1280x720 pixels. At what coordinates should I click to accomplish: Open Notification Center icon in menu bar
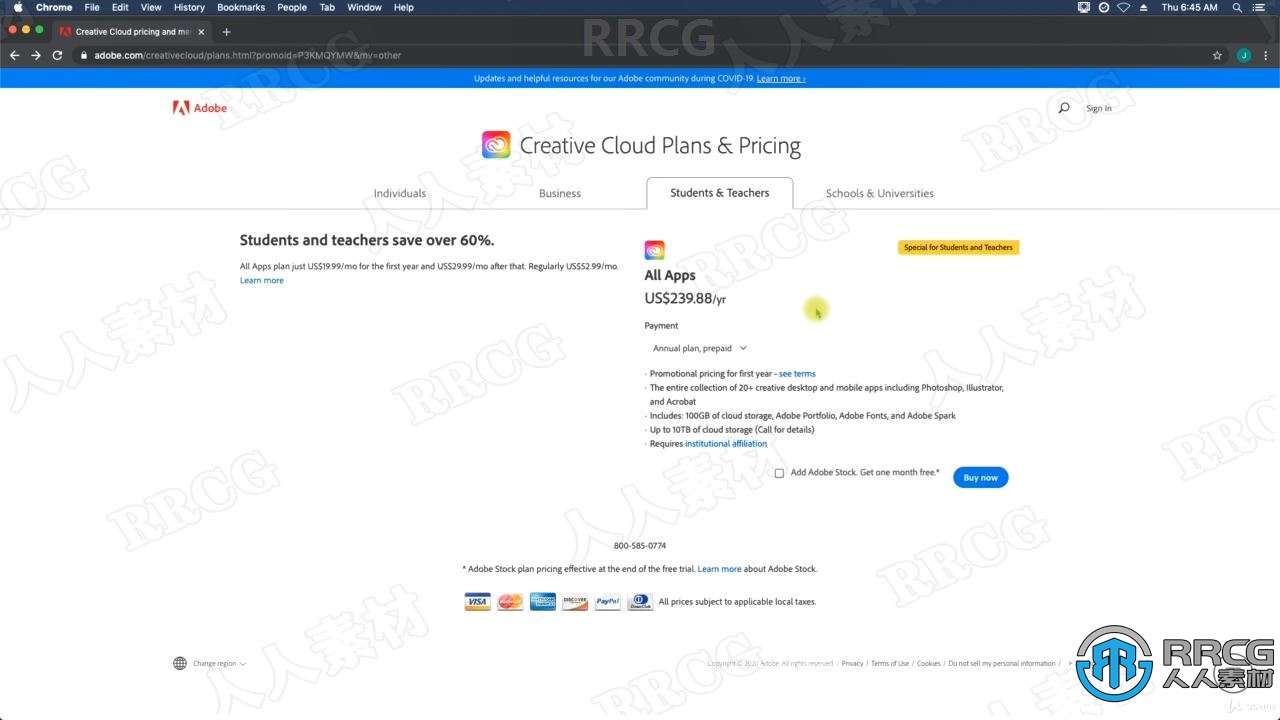click(x=1261, y=7)
